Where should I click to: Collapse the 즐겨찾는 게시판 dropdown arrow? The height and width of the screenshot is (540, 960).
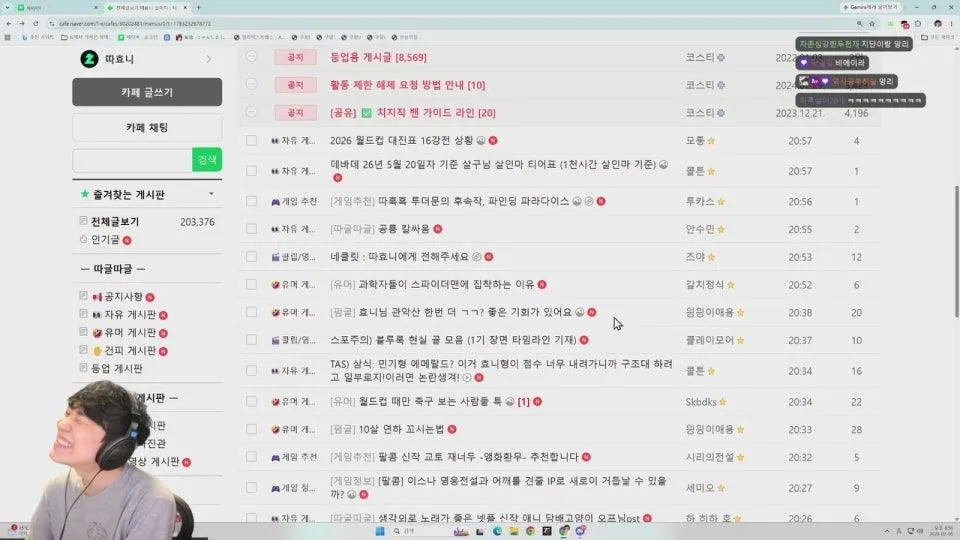point(211,194)
